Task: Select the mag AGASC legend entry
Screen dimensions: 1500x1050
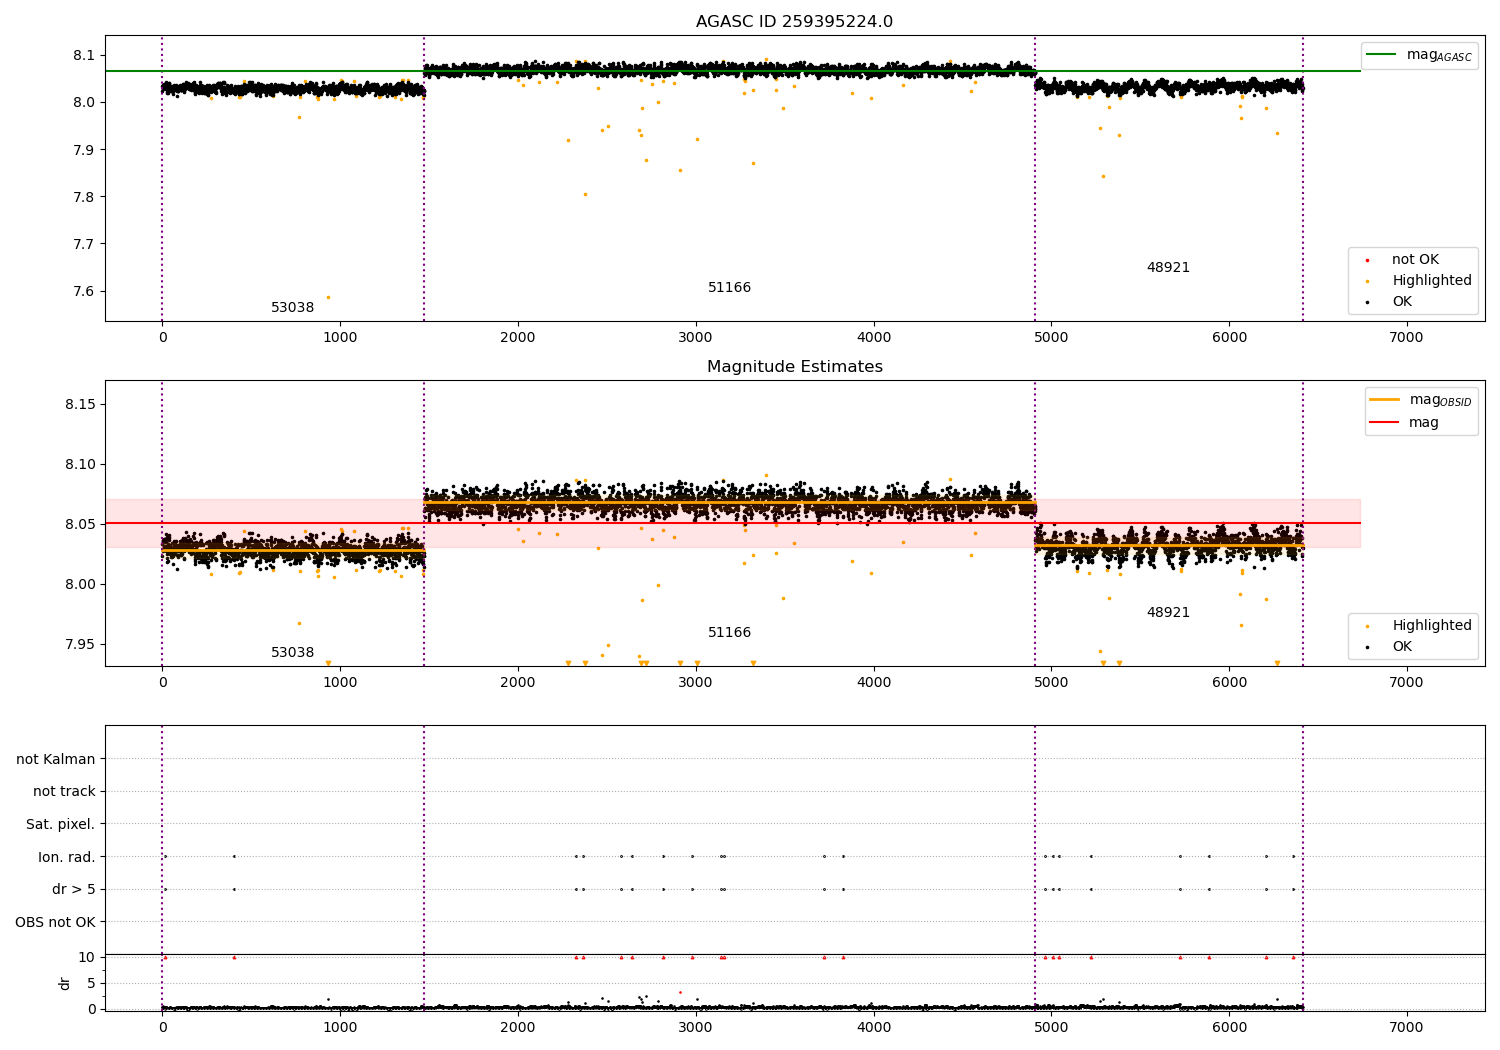Action: (1419, 55)
